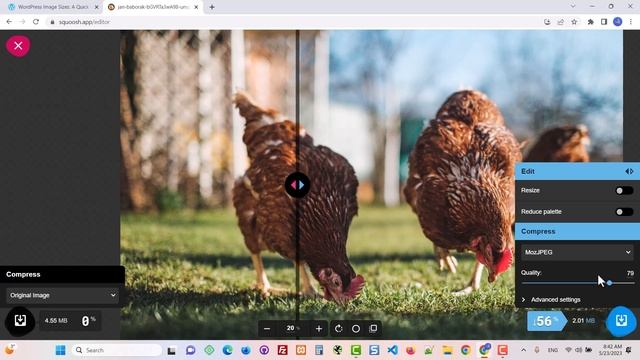640x360 pixels.
Task: Bookmark this page with the star icon
Action: [574, 22]
